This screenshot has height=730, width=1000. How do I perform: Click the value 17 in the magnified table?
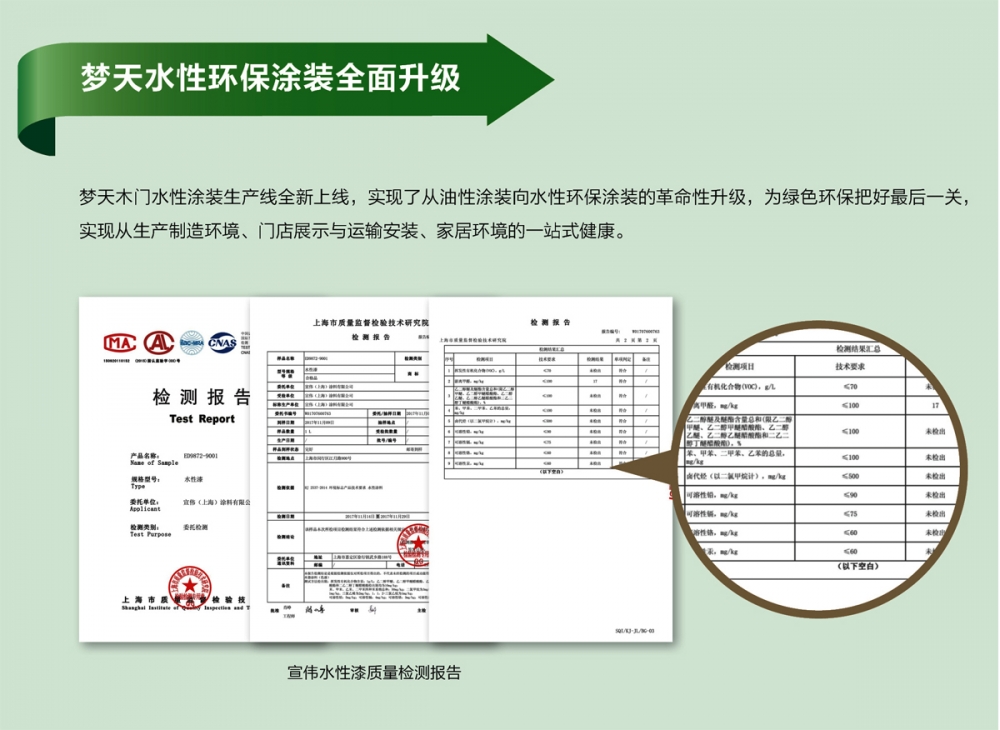(935, 405)
